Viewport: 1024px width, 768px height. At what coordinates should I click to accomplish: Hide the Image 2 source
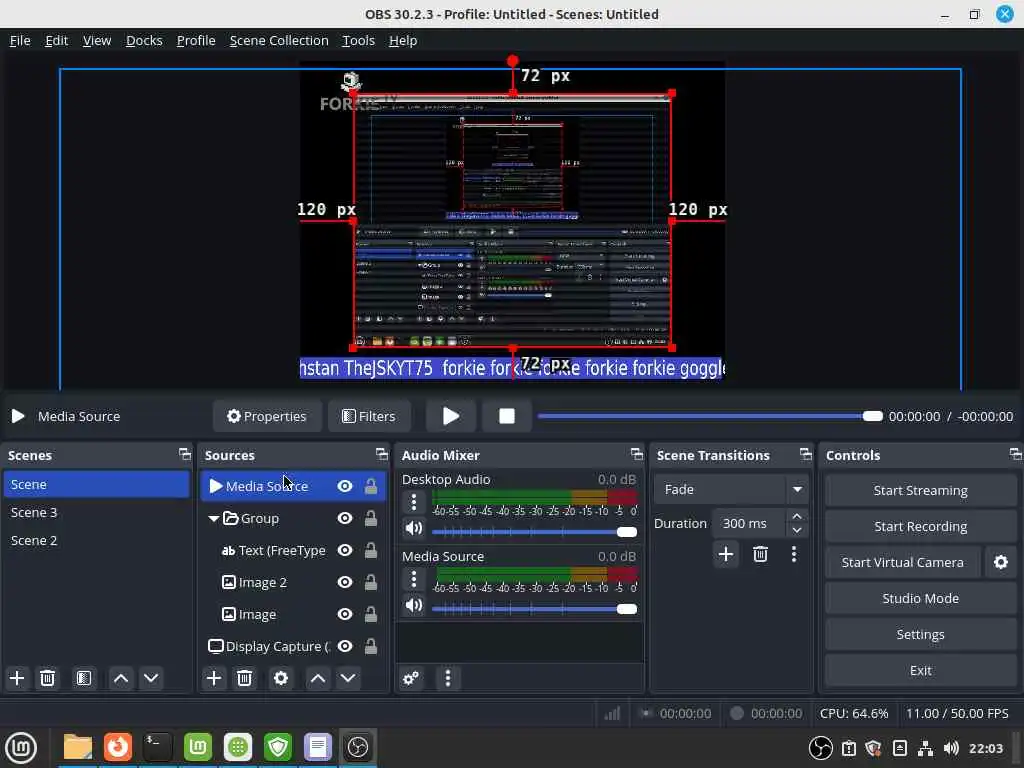tap(345, 583)
